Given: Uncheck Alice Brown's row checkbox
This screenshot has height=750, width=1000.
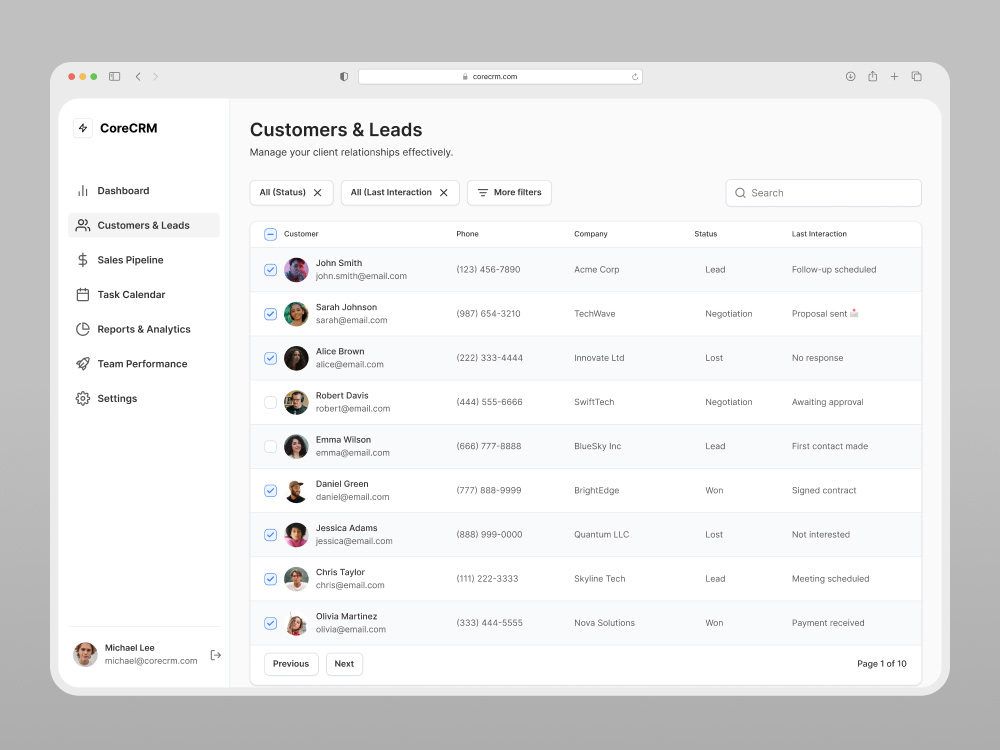Looking at the screenshot, I should tap(270, 358).
